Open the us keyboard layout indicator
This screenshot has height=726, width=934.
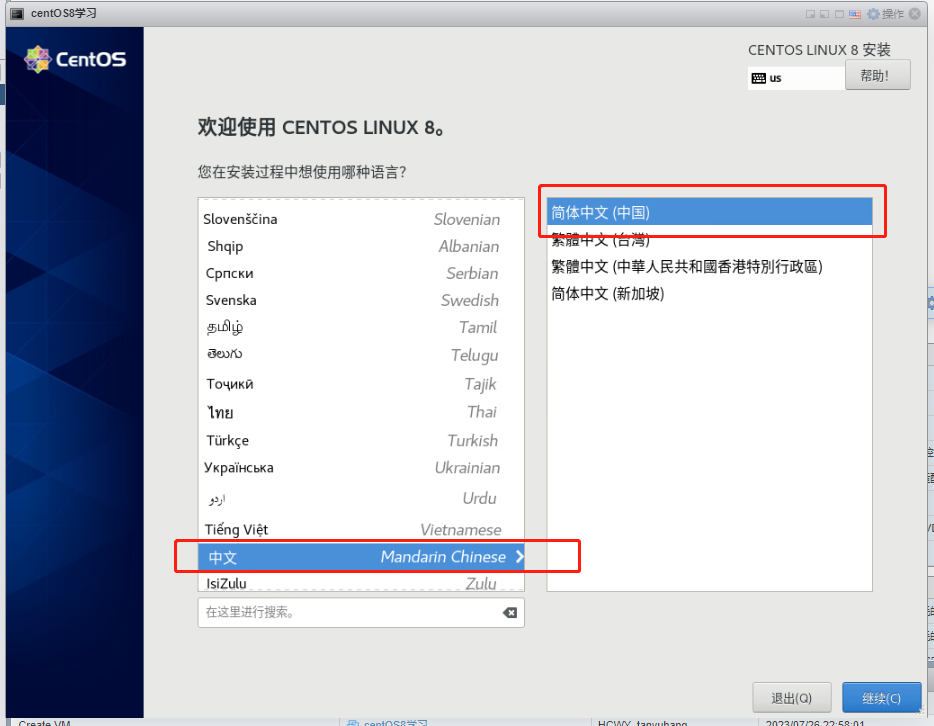click(x=796, y=78)
